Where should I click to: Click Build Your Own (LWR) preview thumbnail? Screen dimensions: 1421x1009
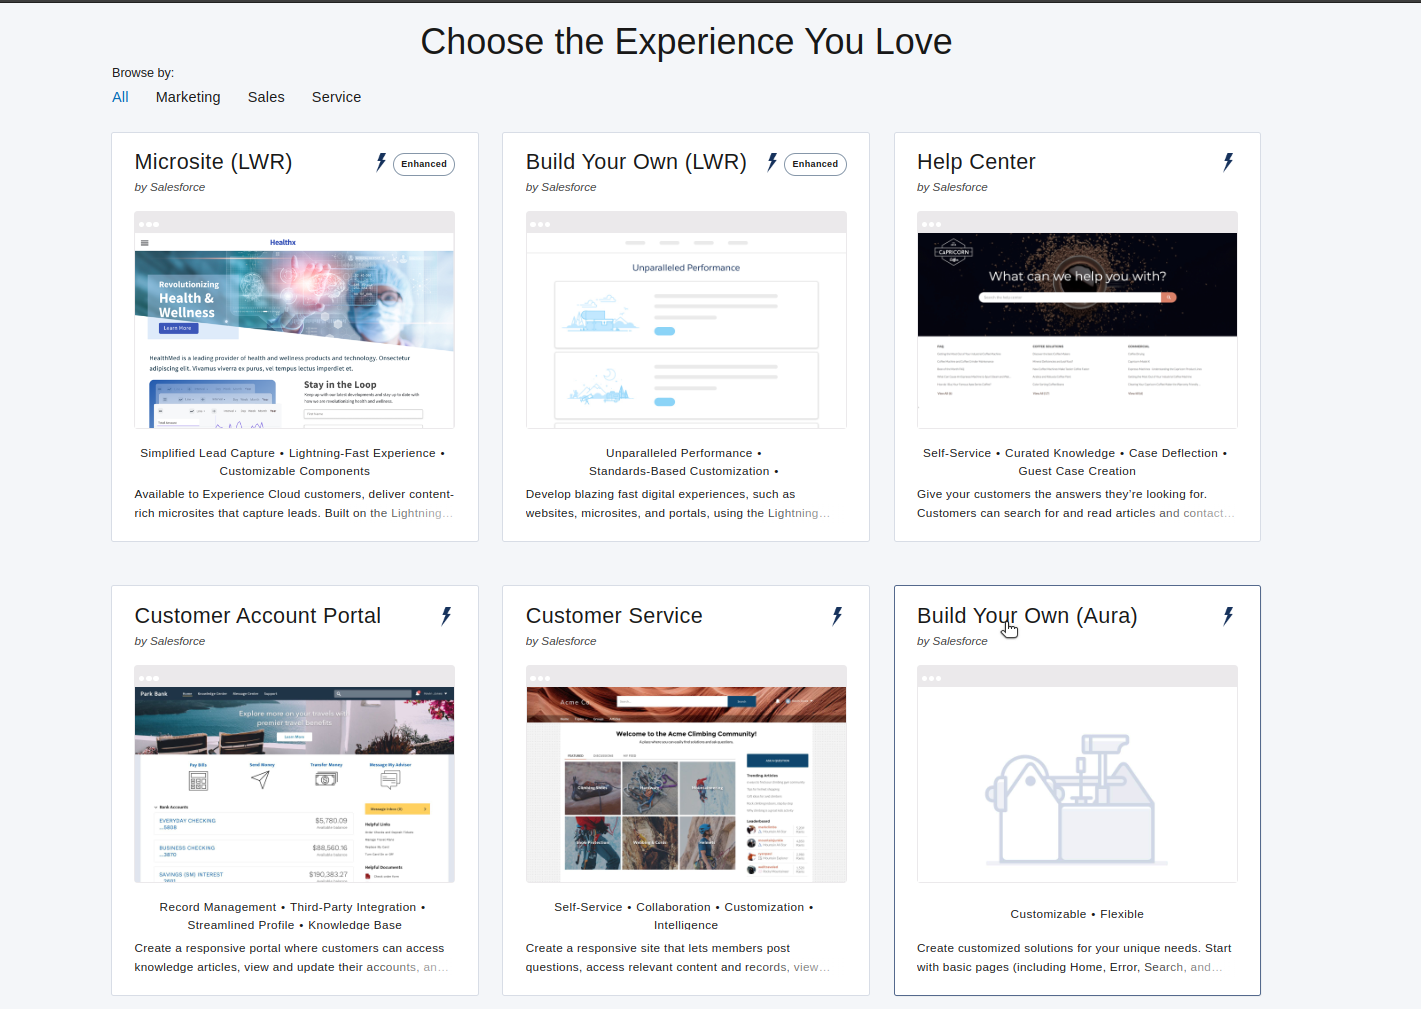pyautogui.click(x=686, y=320)
